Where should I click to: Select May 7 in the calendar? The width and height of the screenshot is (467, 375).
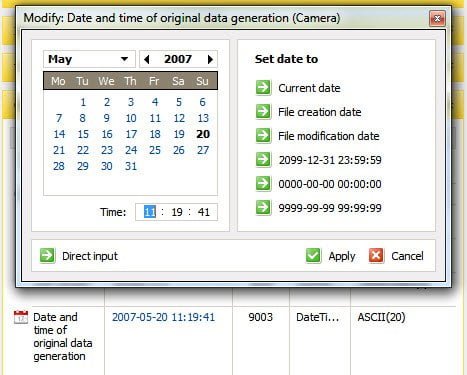pos(59,118)
